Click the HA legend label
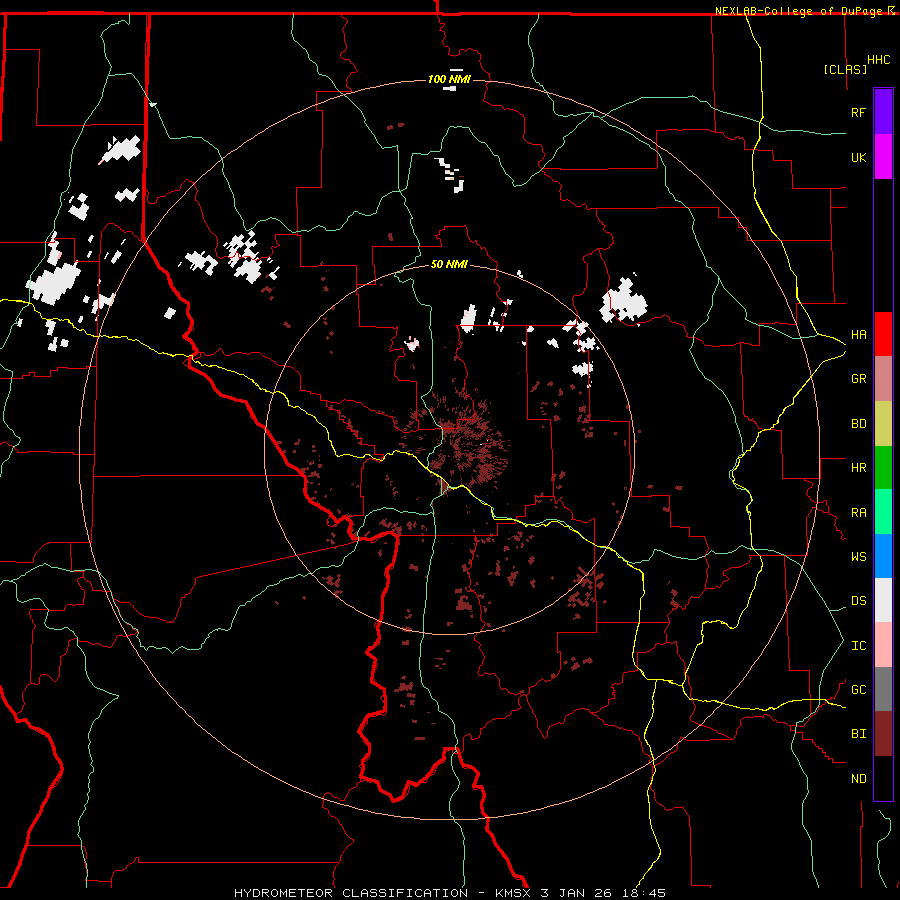The image size is (900, 900). point(859,334)
